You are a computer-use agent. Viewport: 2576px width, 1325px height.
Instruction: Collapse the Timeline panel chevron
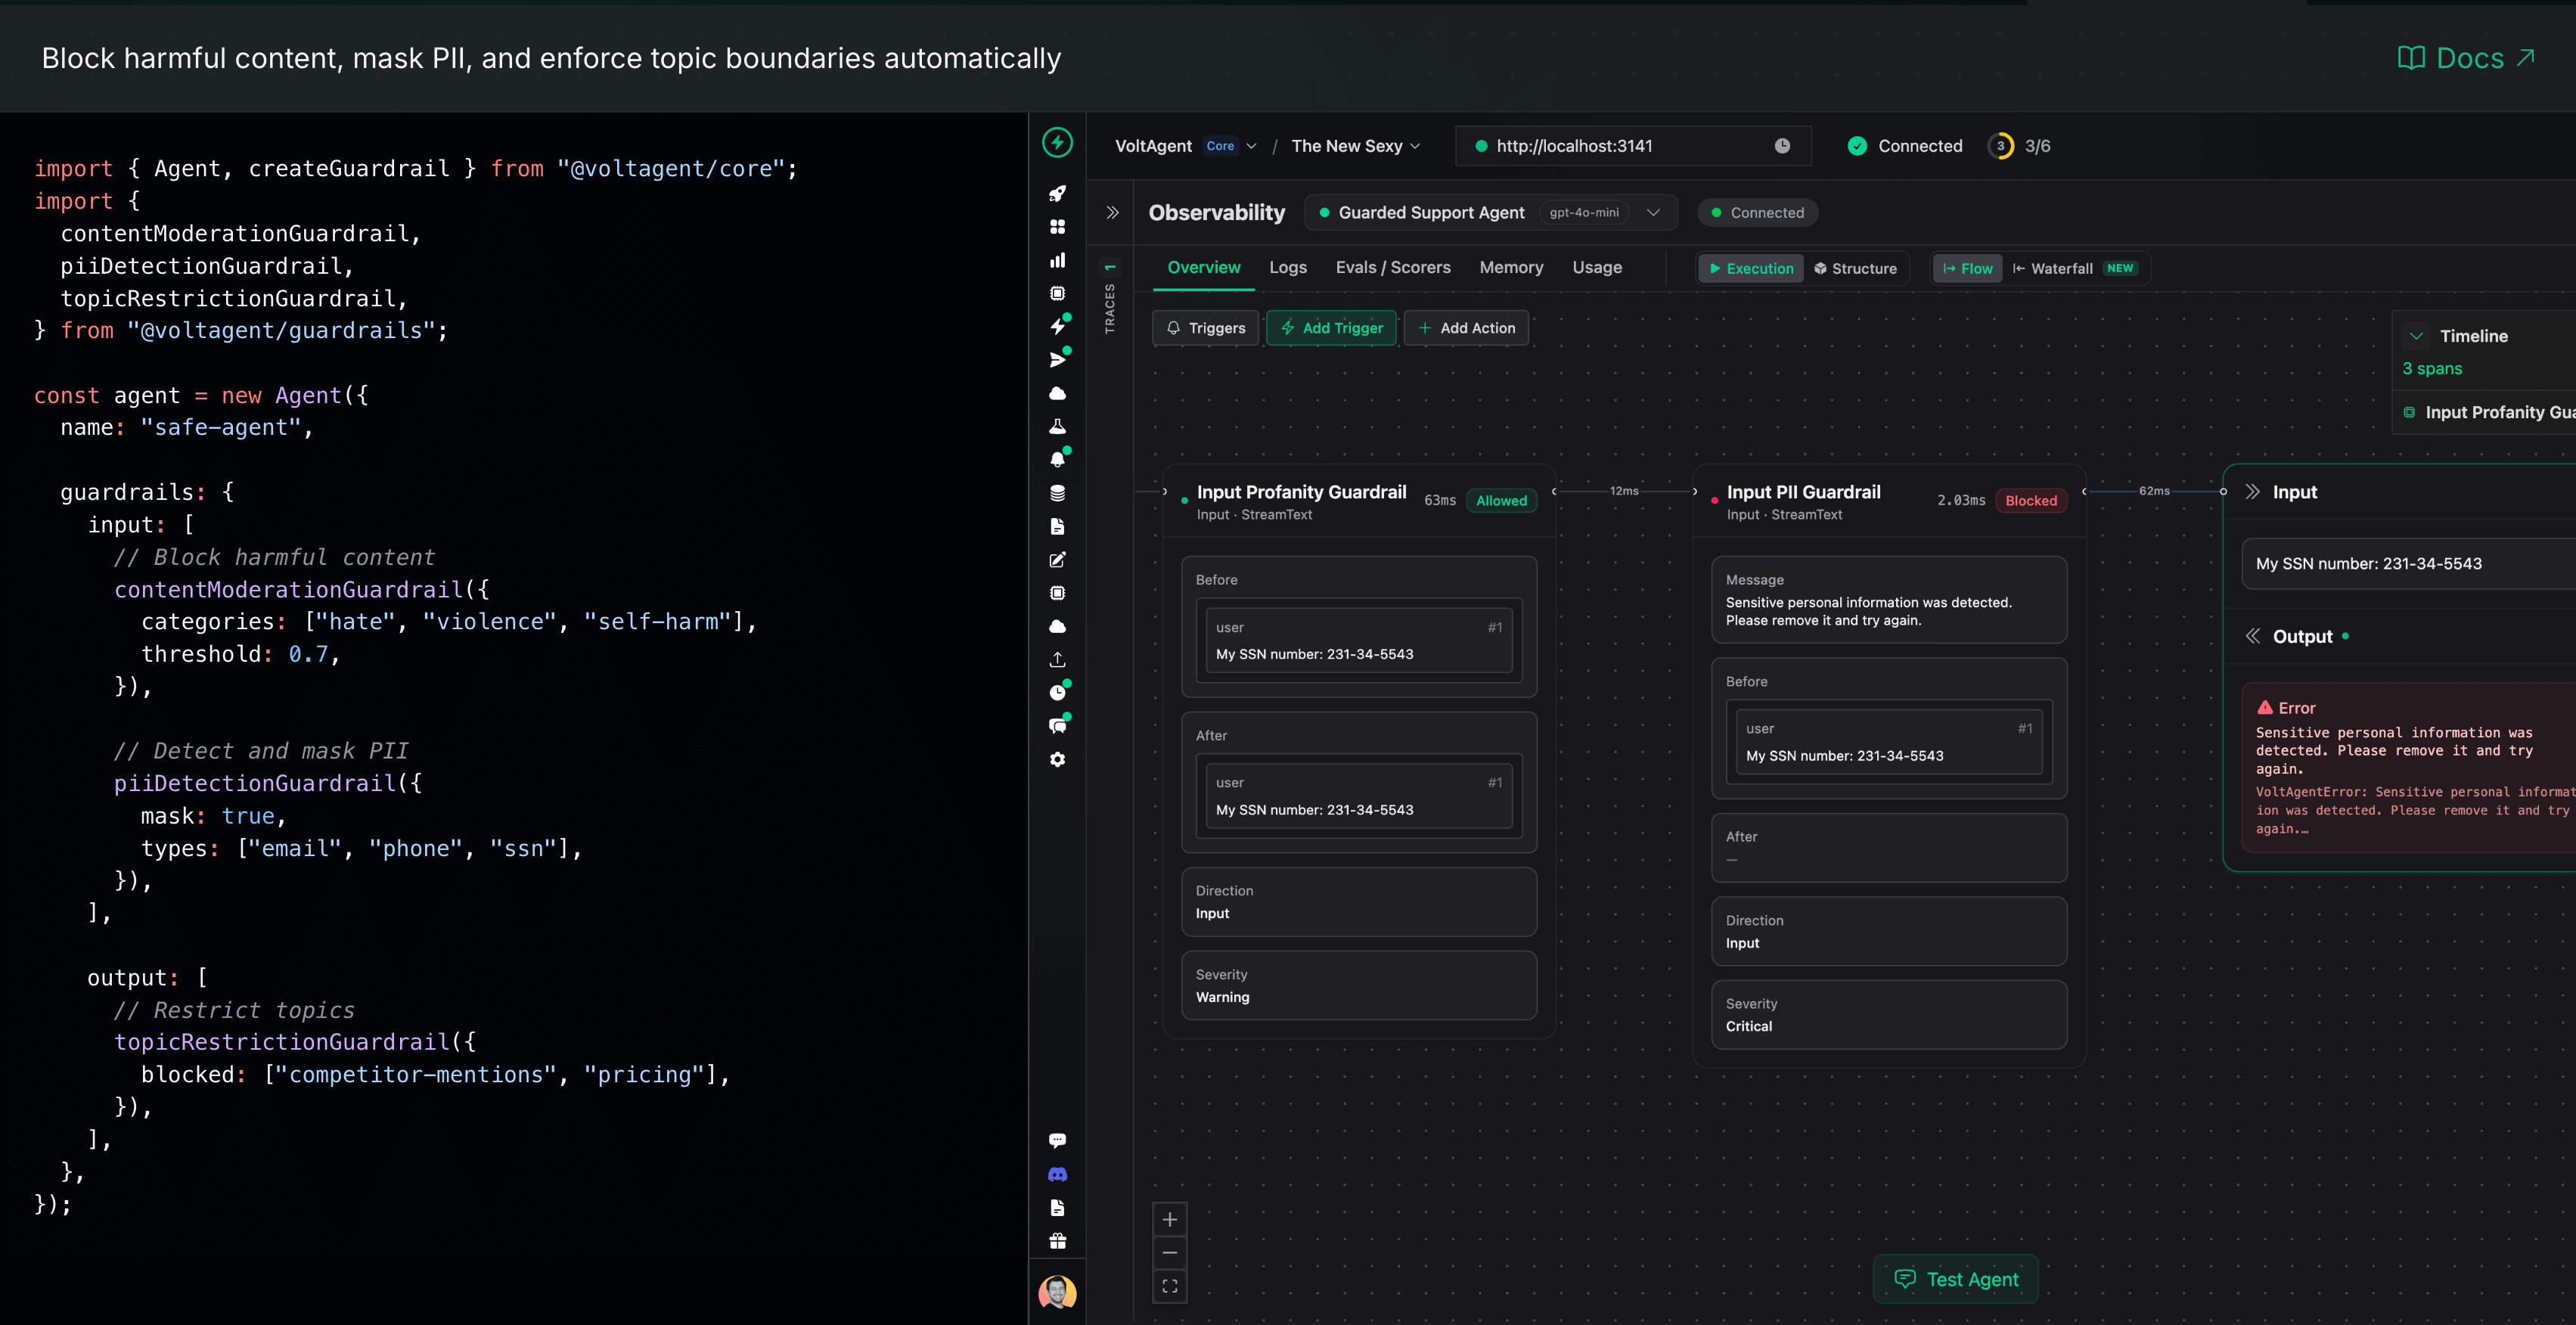pos(2418,336)
